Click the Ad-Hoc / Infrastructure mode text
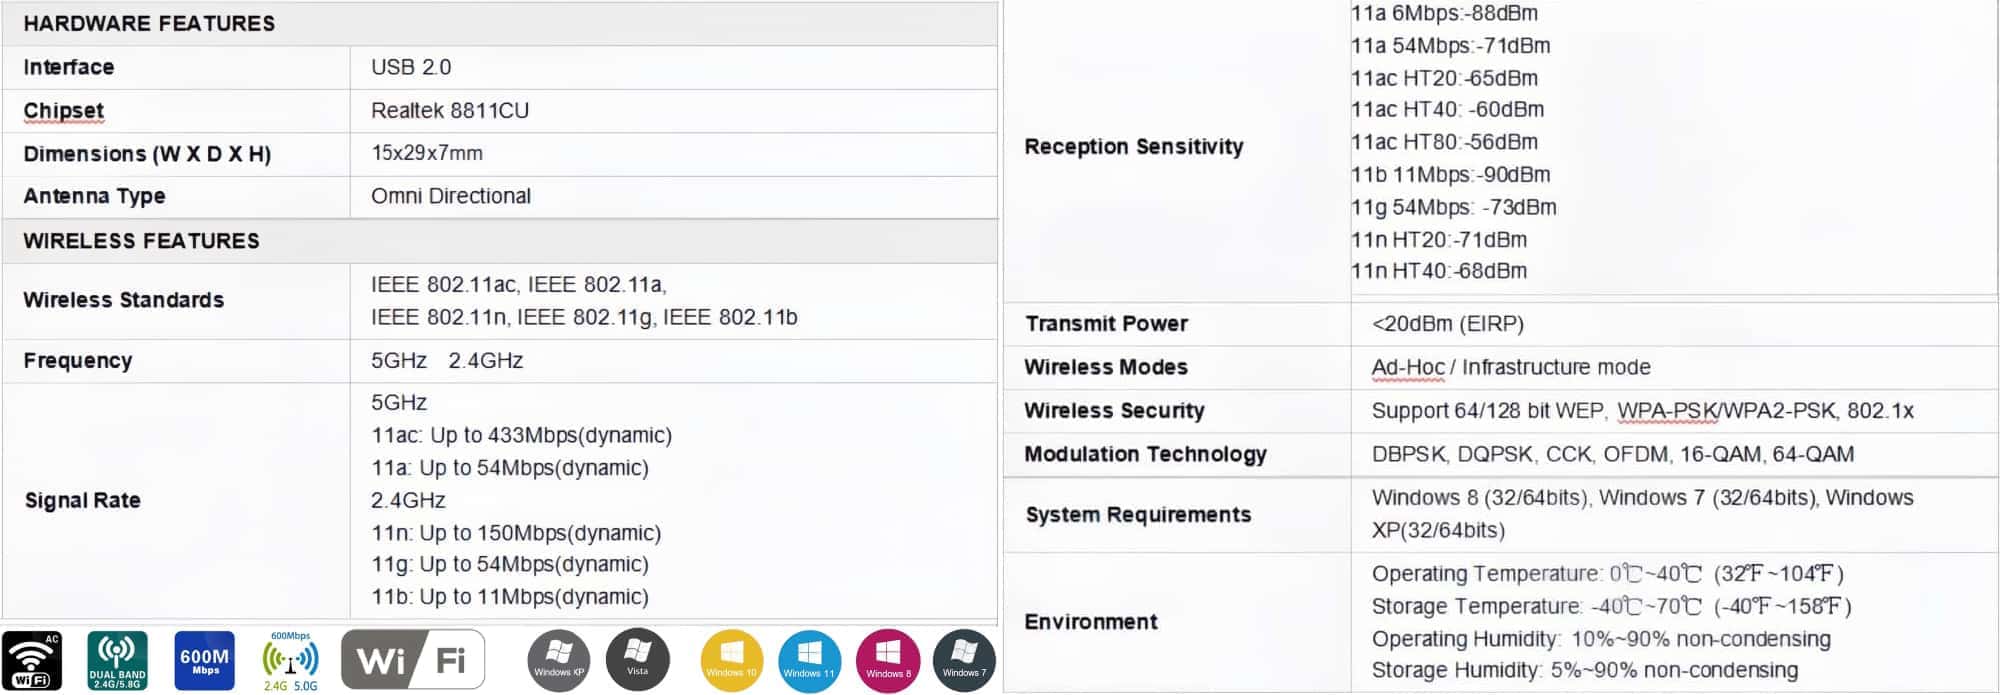The height and width of the screenshot is (695, 2000). [1511, 367]
